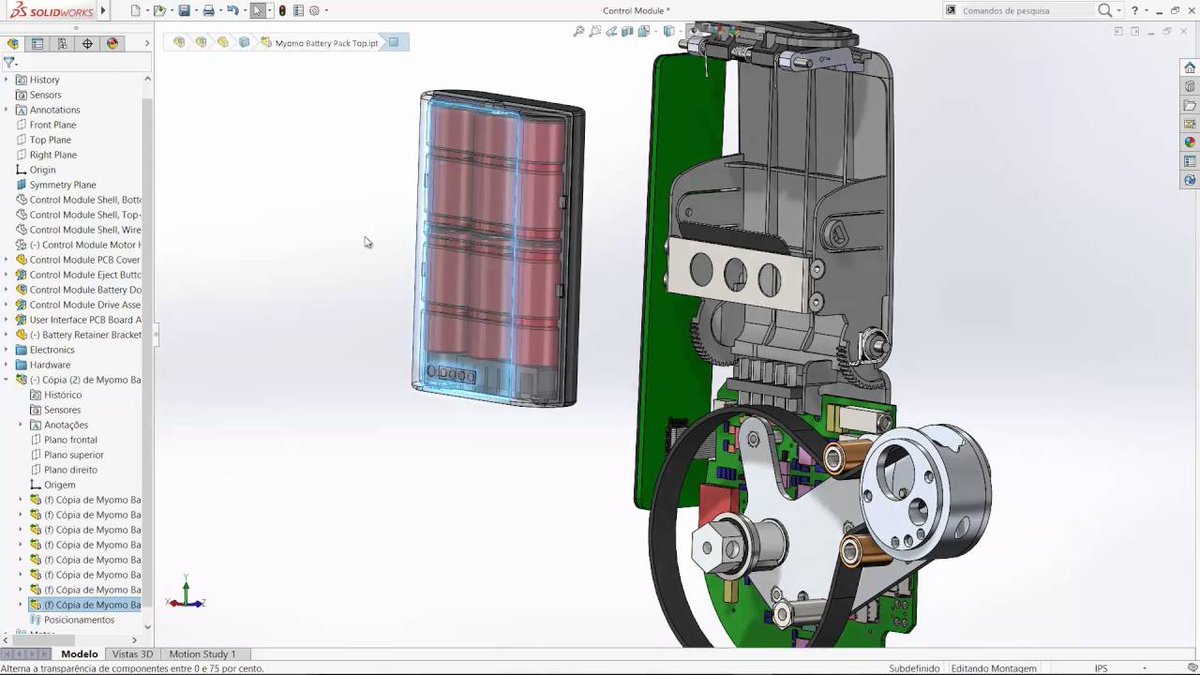Viewport: 1200px width, 675px height.
Task: Expand the Anotações tree node
Action: click(x=21, y=425)
